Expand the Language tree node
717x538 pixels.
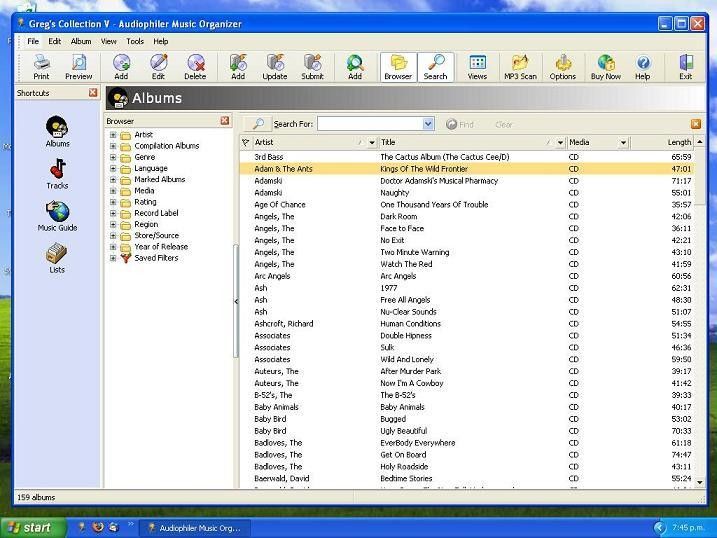pos(113,169)
